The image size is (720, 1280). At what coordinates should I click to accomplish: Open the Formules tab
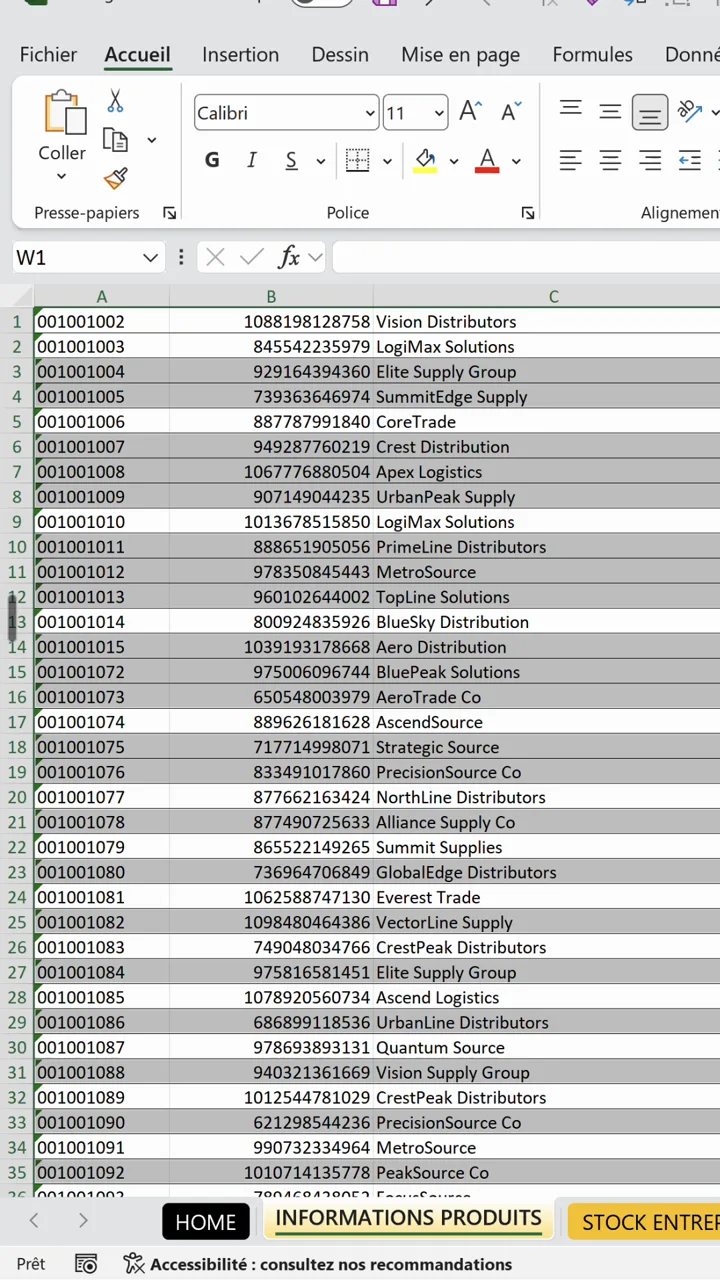point(592,55)
